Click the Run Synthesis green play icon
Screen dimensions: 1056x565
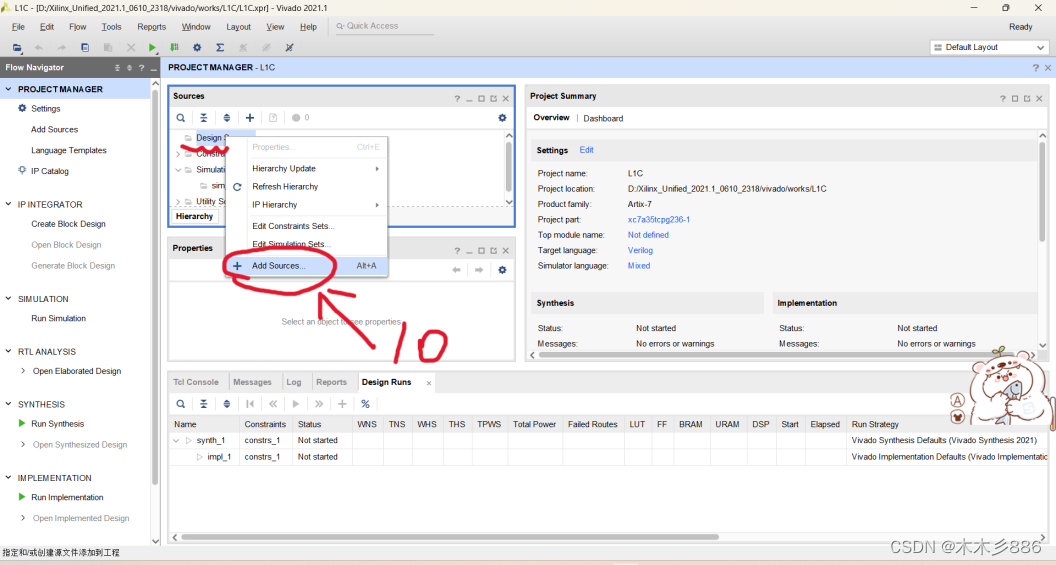[x=22, y=423]
